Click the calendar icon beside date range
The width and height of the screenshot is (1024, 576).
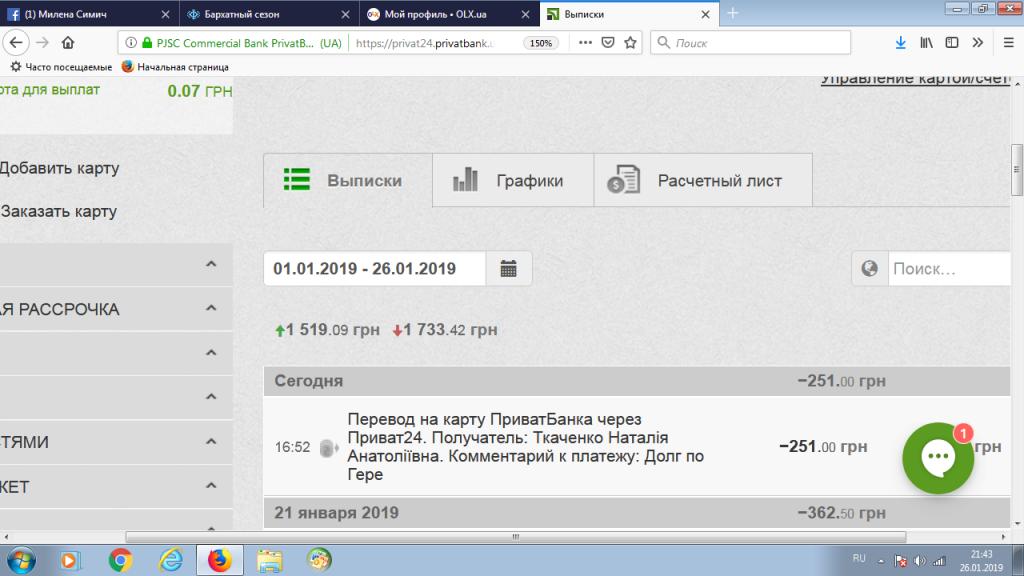point(508,269)
